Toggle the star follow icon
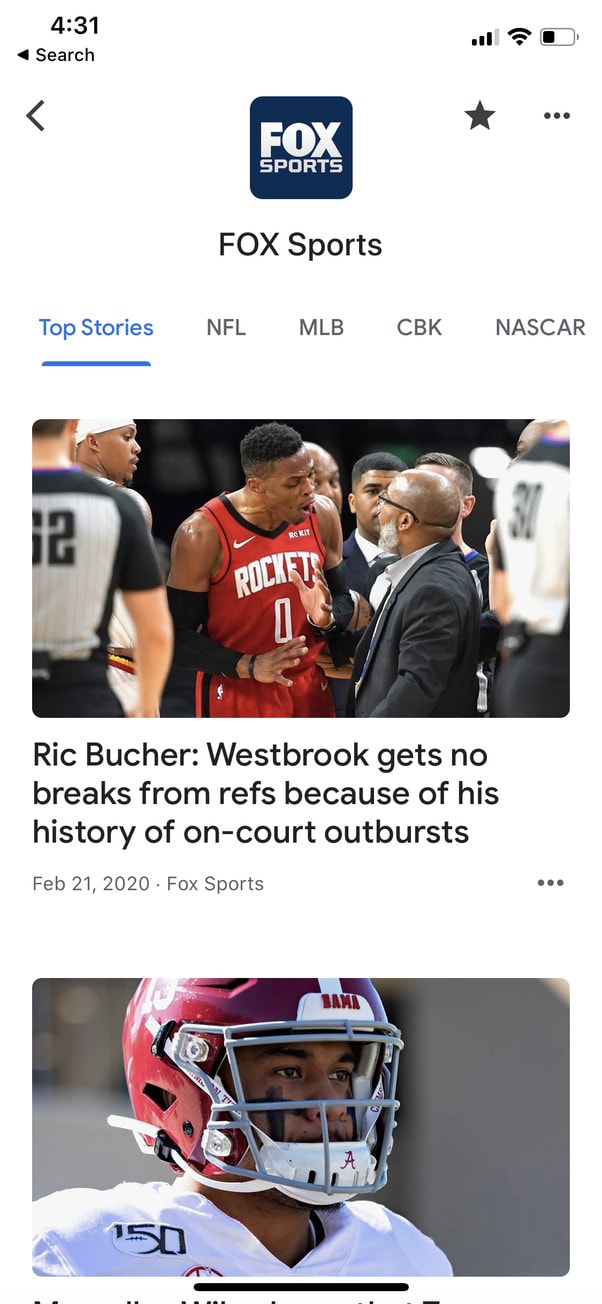This screenshot has height=1304, width=602. pos(480,116)
